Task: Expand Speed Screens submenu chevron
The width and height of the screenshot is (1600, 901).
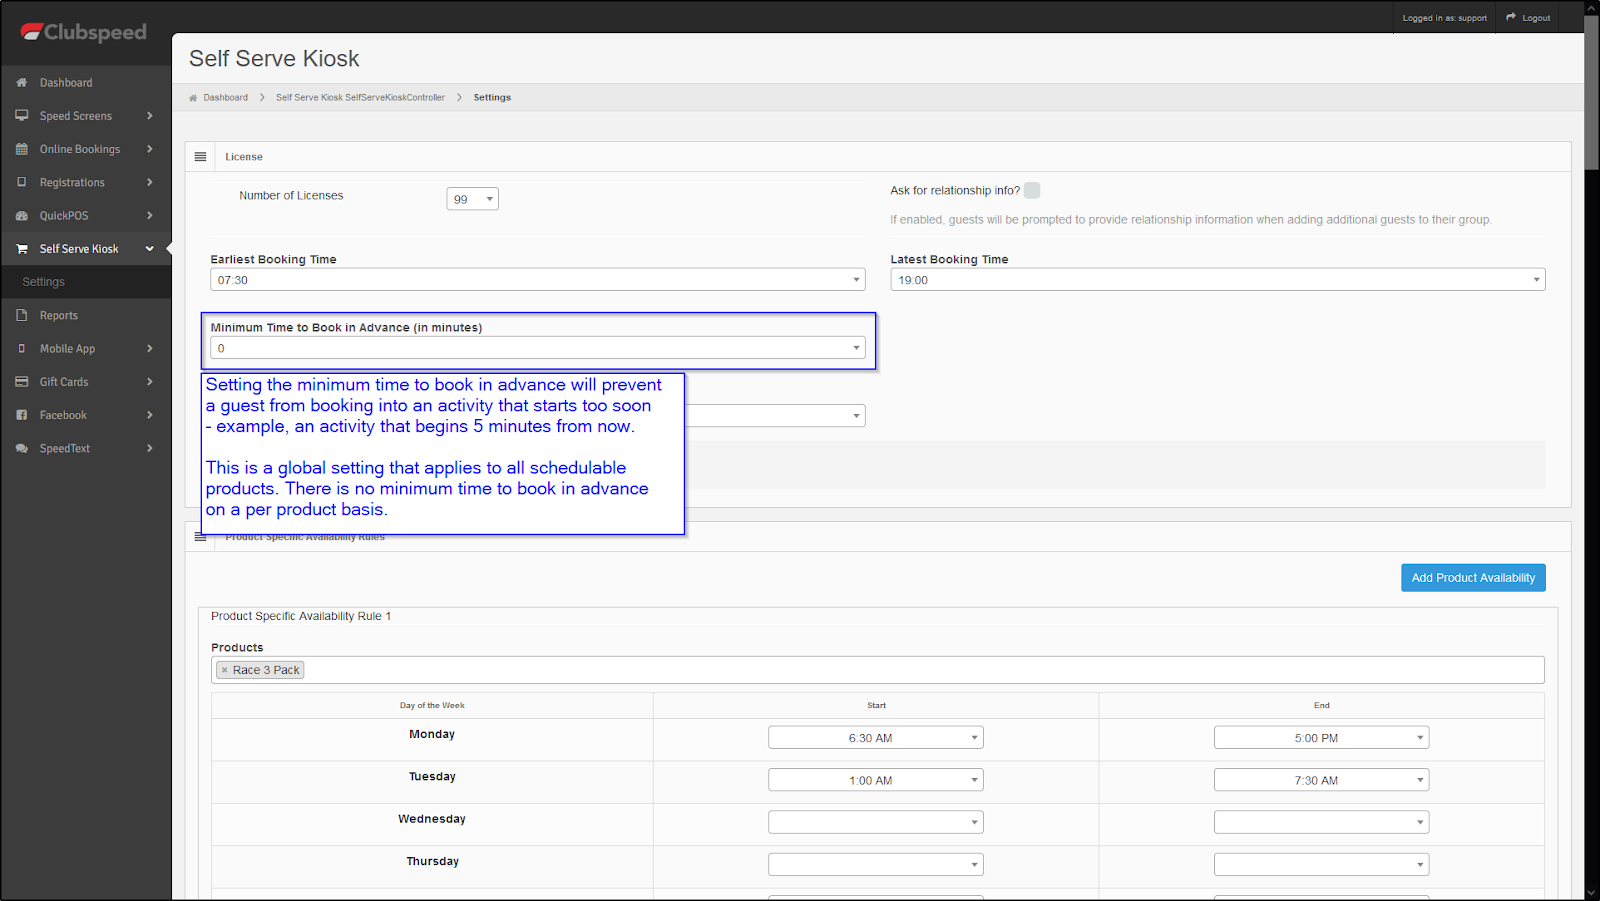Action: click(150, 116)
